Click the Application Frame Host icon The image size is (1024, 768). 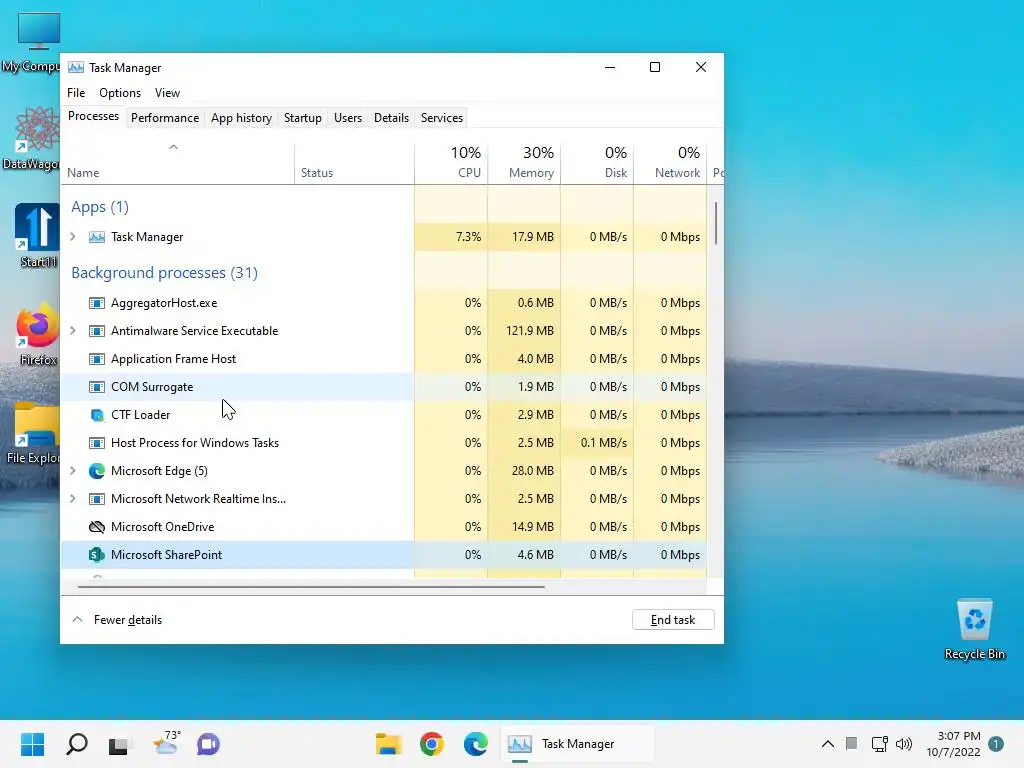[x=97, y=359]
